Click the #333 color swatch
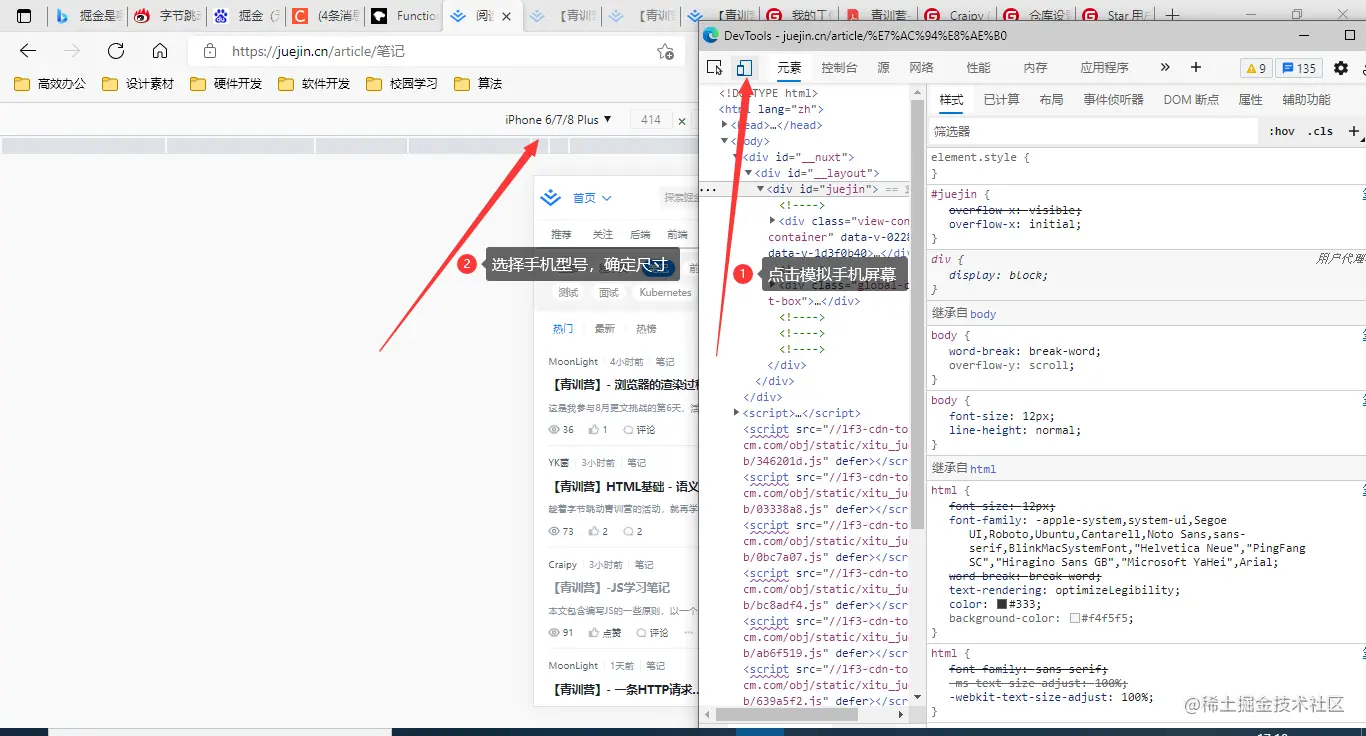 click(x=1001, y=604)
